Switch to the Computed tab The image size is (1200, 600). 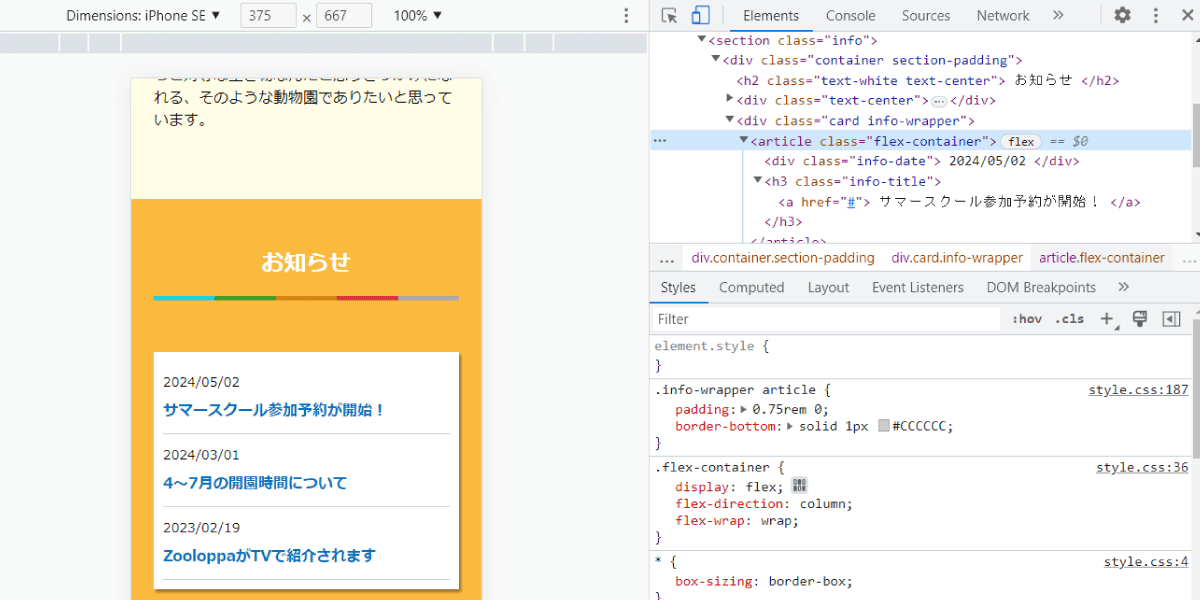point(752,287)
